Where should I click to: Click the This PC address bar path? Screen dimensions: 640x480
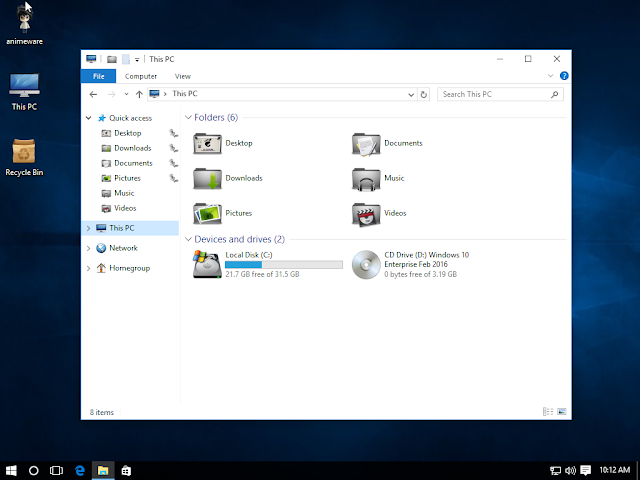[x=185, y=94]
